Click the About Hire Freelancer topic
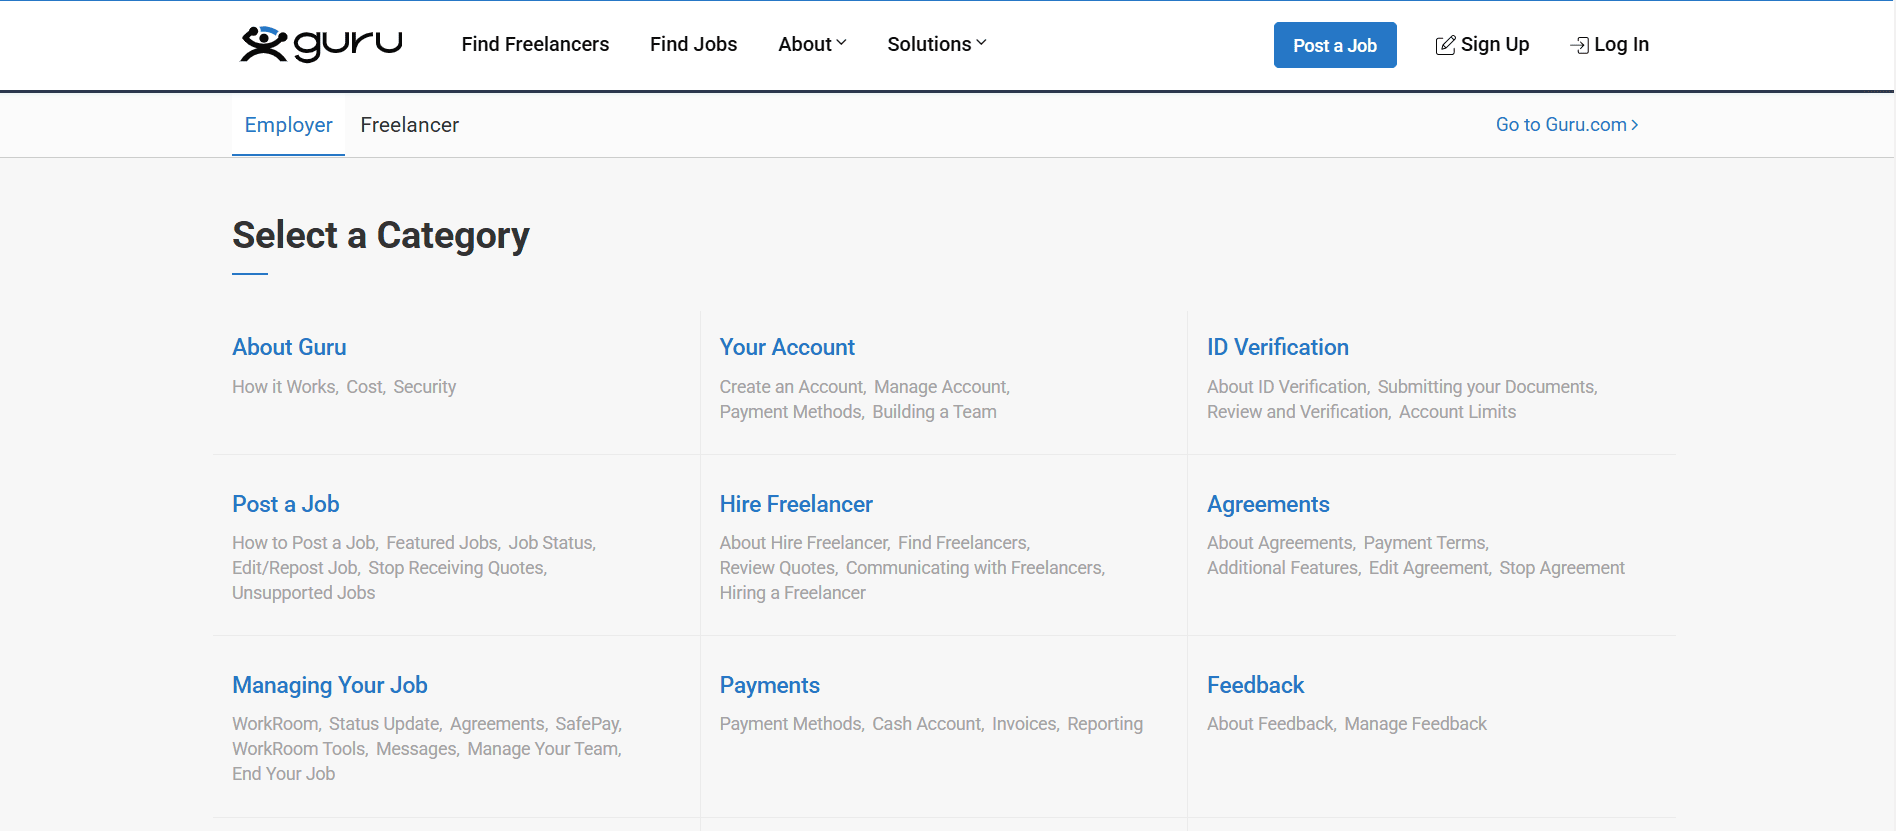This screenshot has width=1896, height=831. [x=803, y=543]
